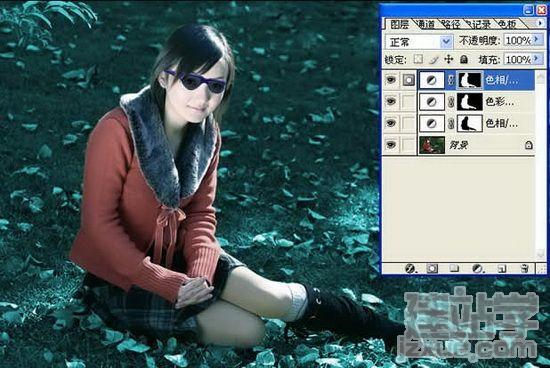This screenshot has height=368, width=550.
Task: Hide the top 色相 adjustment layer
Action: point(391,80)
